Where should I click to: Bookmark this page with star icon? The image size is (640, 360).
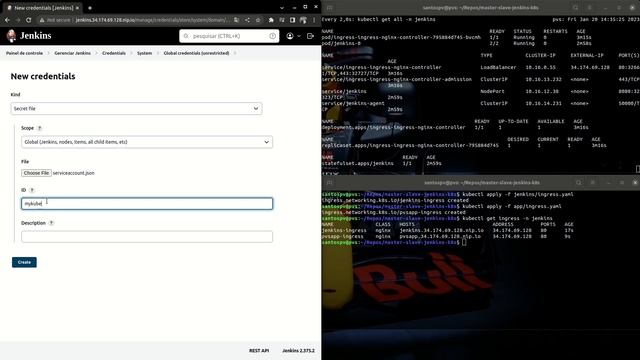click(x=258, y=20)
